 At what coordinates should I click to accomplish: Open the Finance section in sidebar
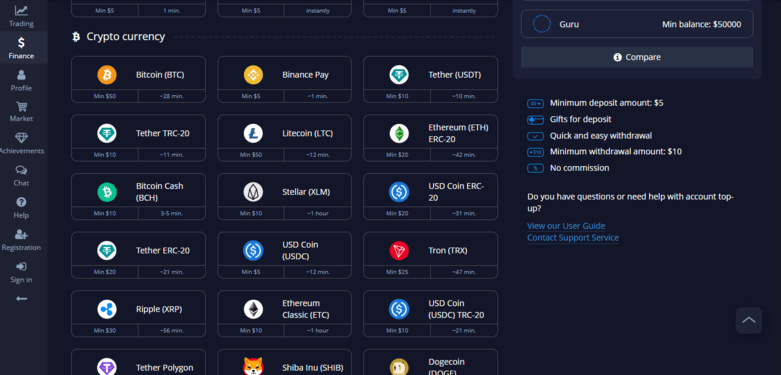[21, 48]
